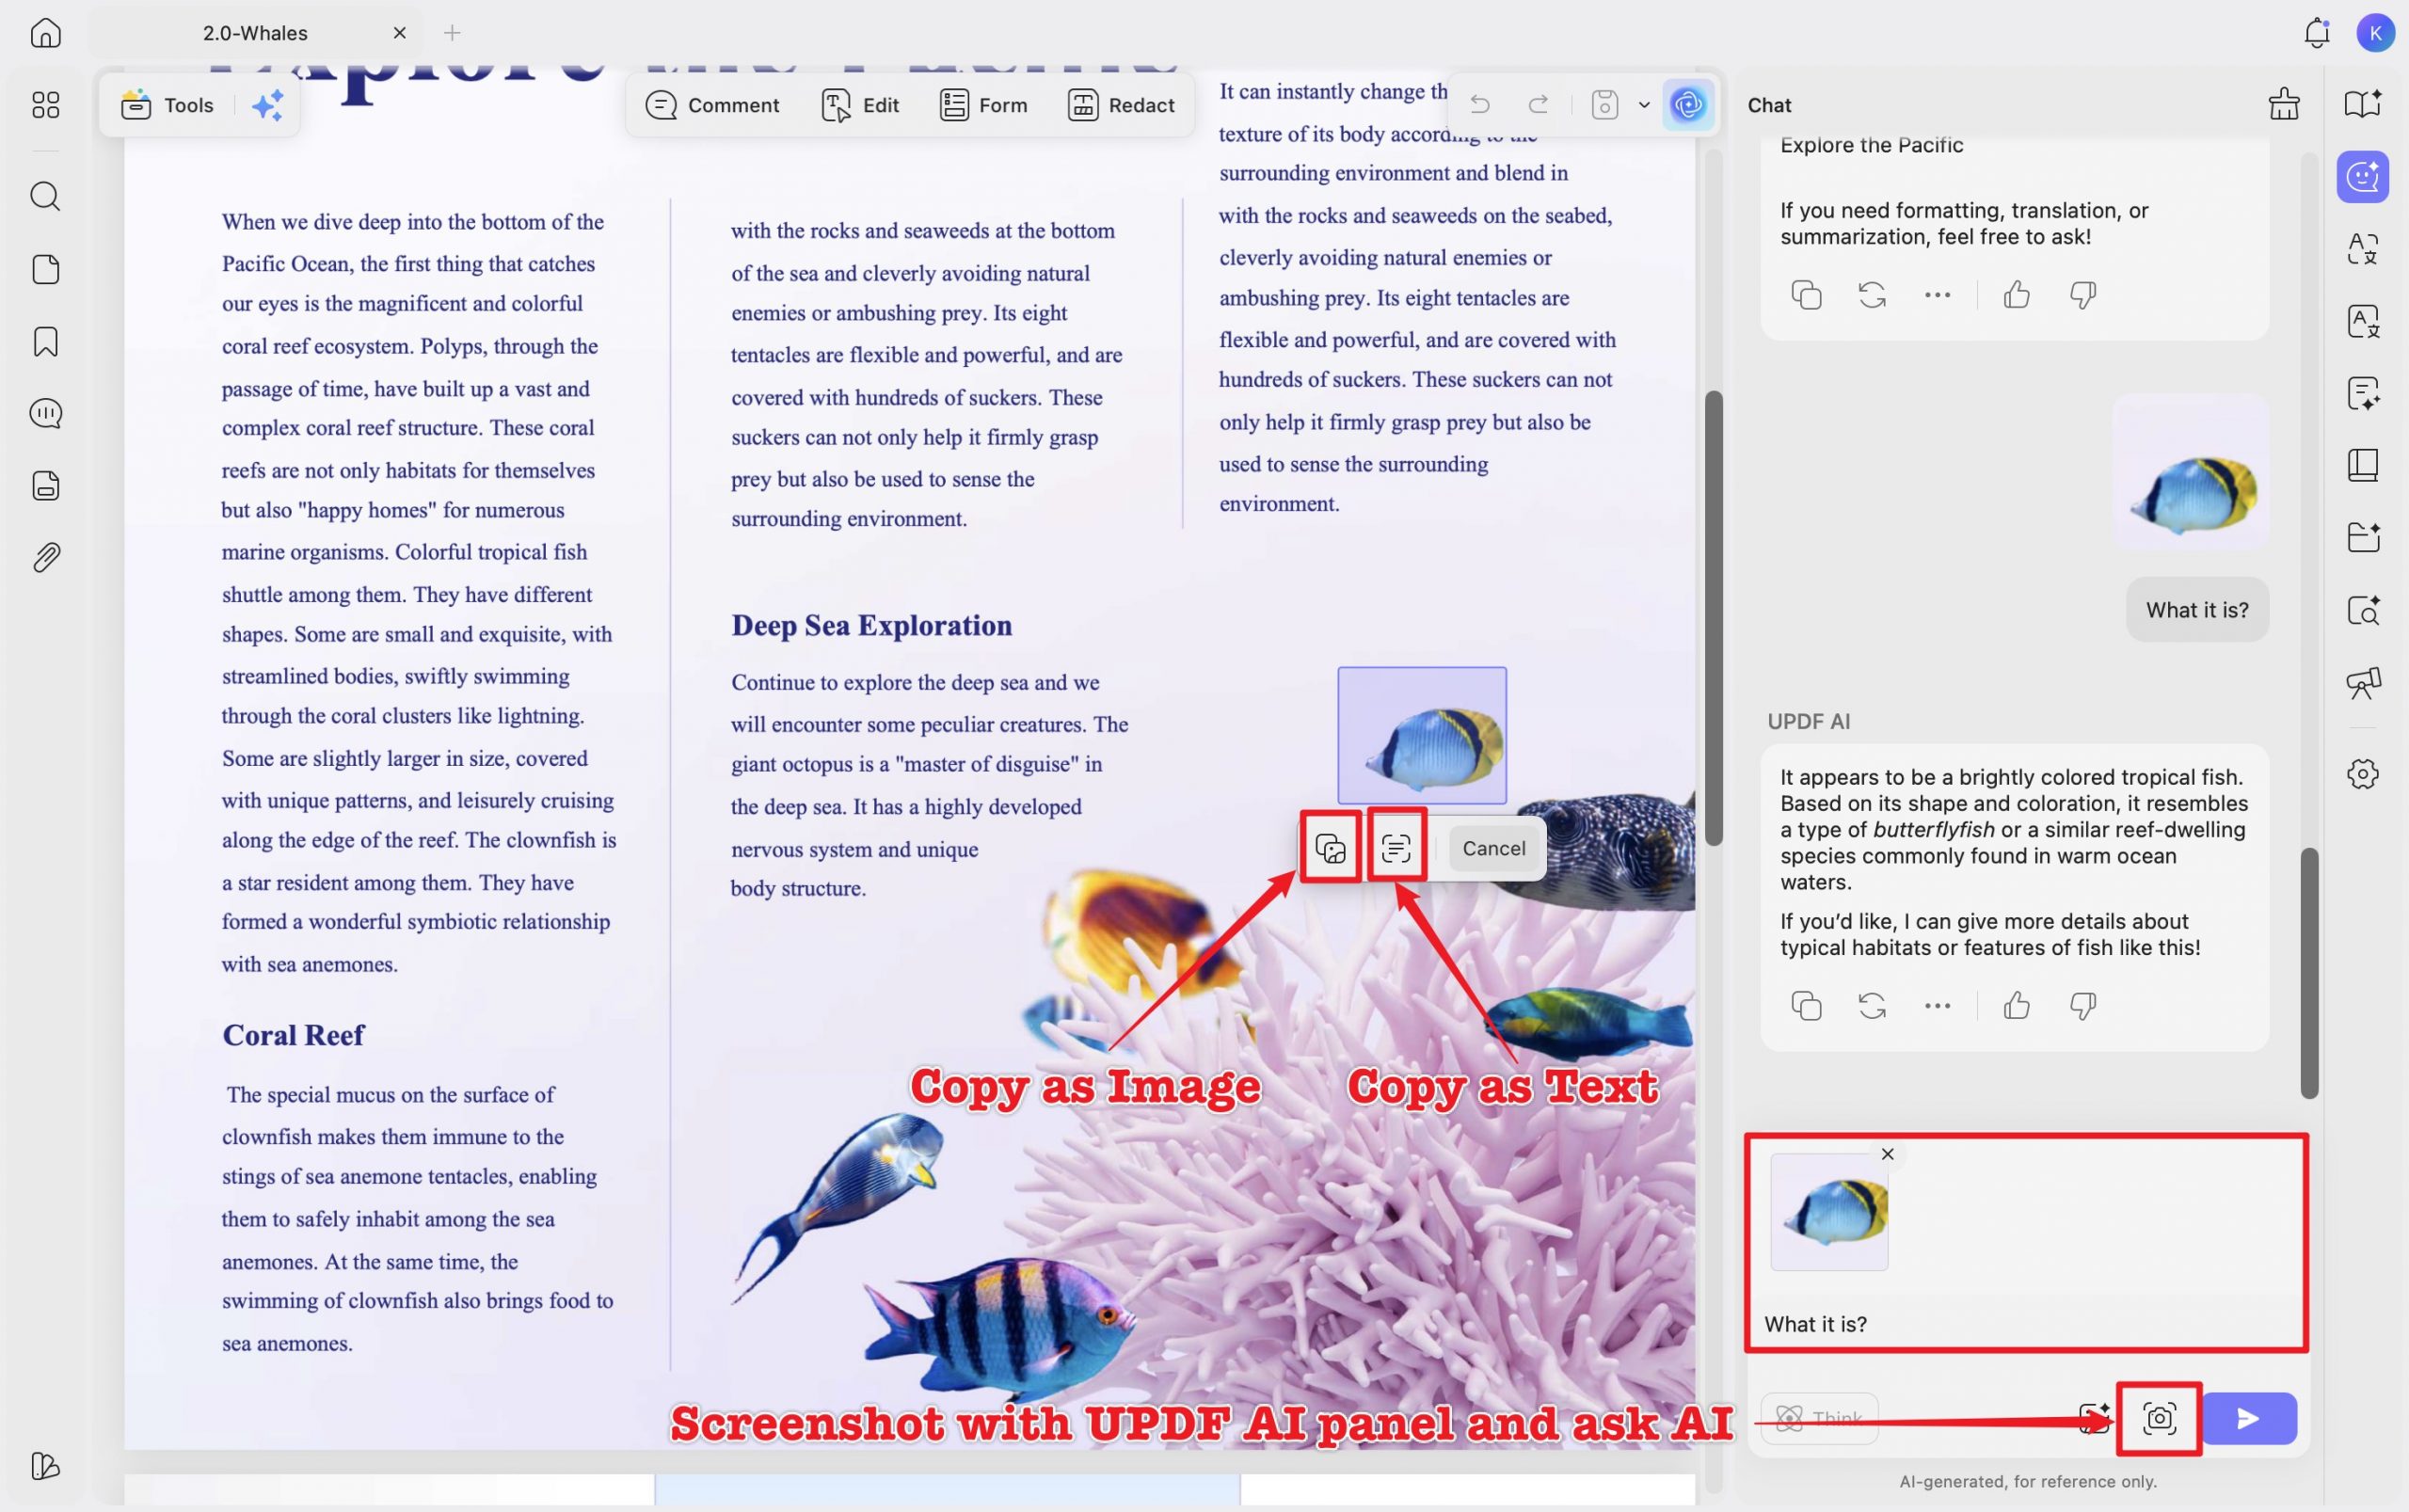Open the OCR text icon in right sidebar

2363,321
